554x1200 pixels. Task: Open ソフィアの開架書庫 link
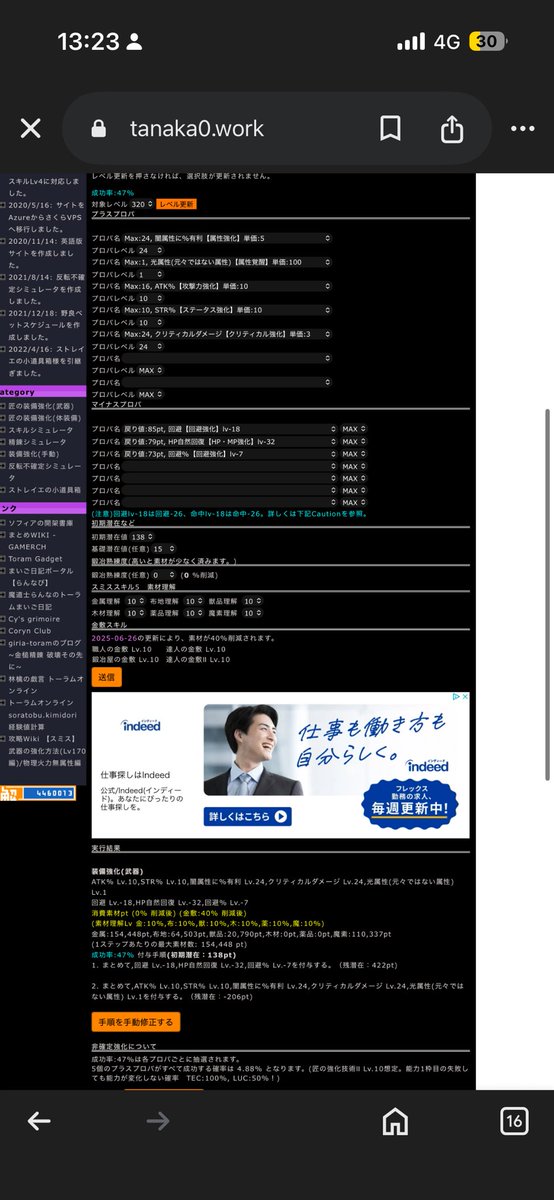41,522
